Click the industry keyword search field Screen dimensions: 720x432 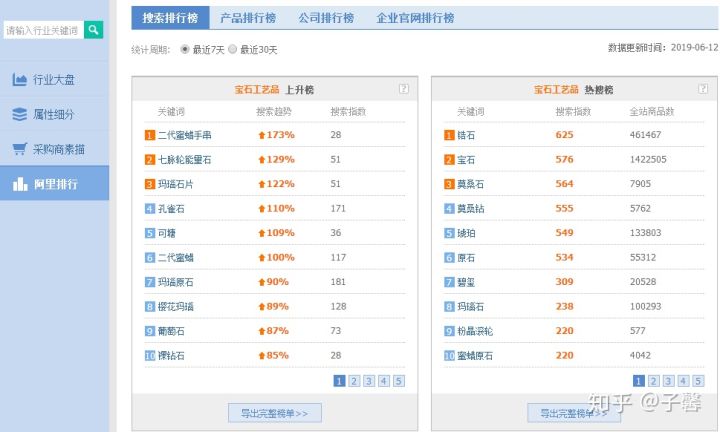click(44, 30)
